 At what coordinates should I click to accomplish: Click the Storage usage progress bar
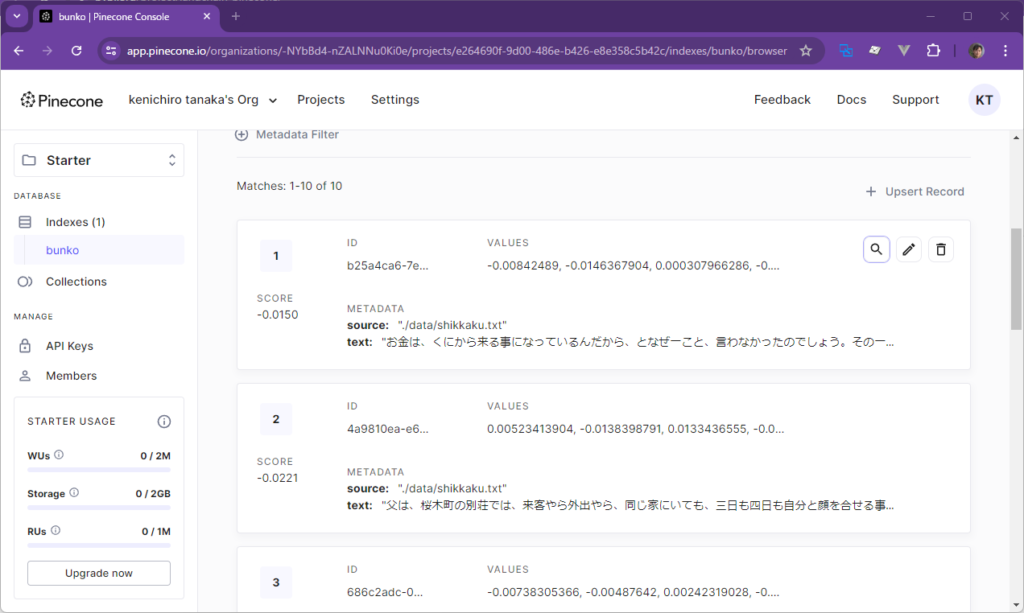tap(99, 507)
